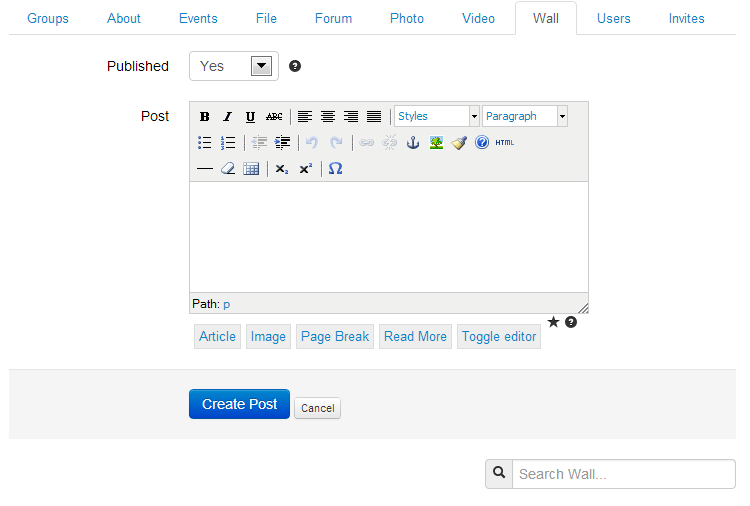Insert an unordered bullet list

pyautogui.click(x=205, y=143)
